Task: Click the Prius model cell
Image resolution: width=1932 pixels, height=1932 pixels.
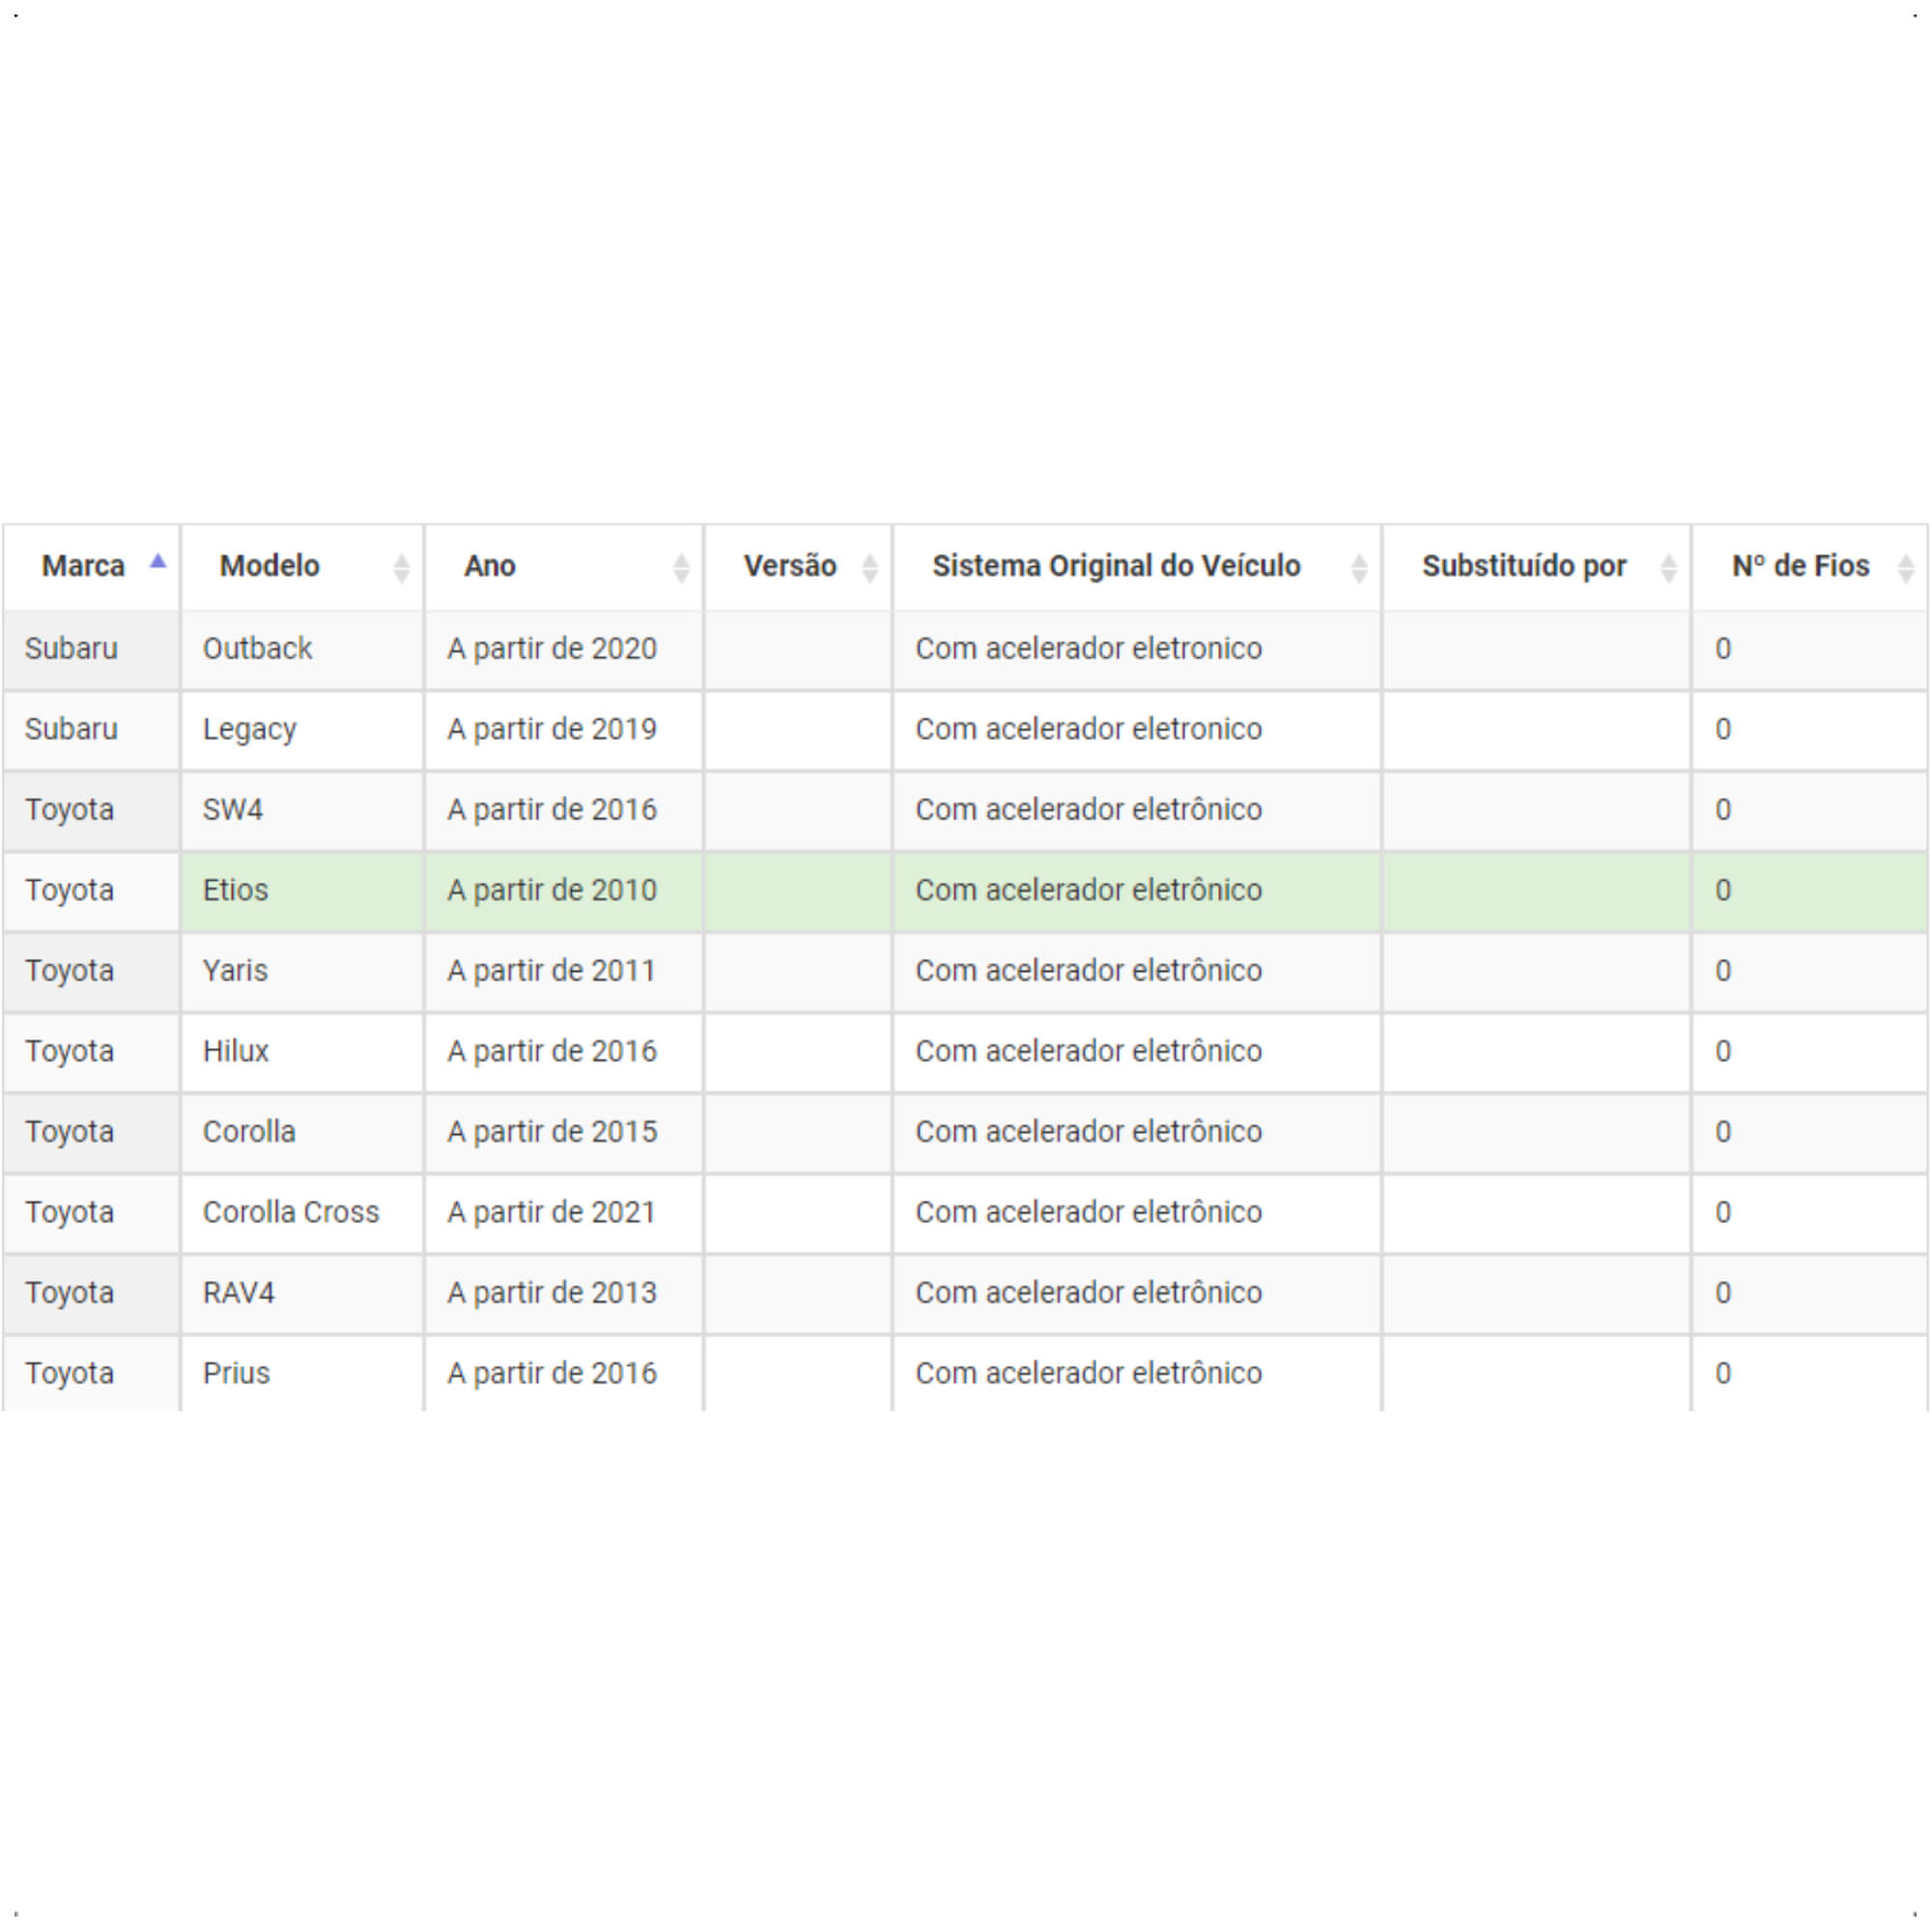Action: (302, 1374)
